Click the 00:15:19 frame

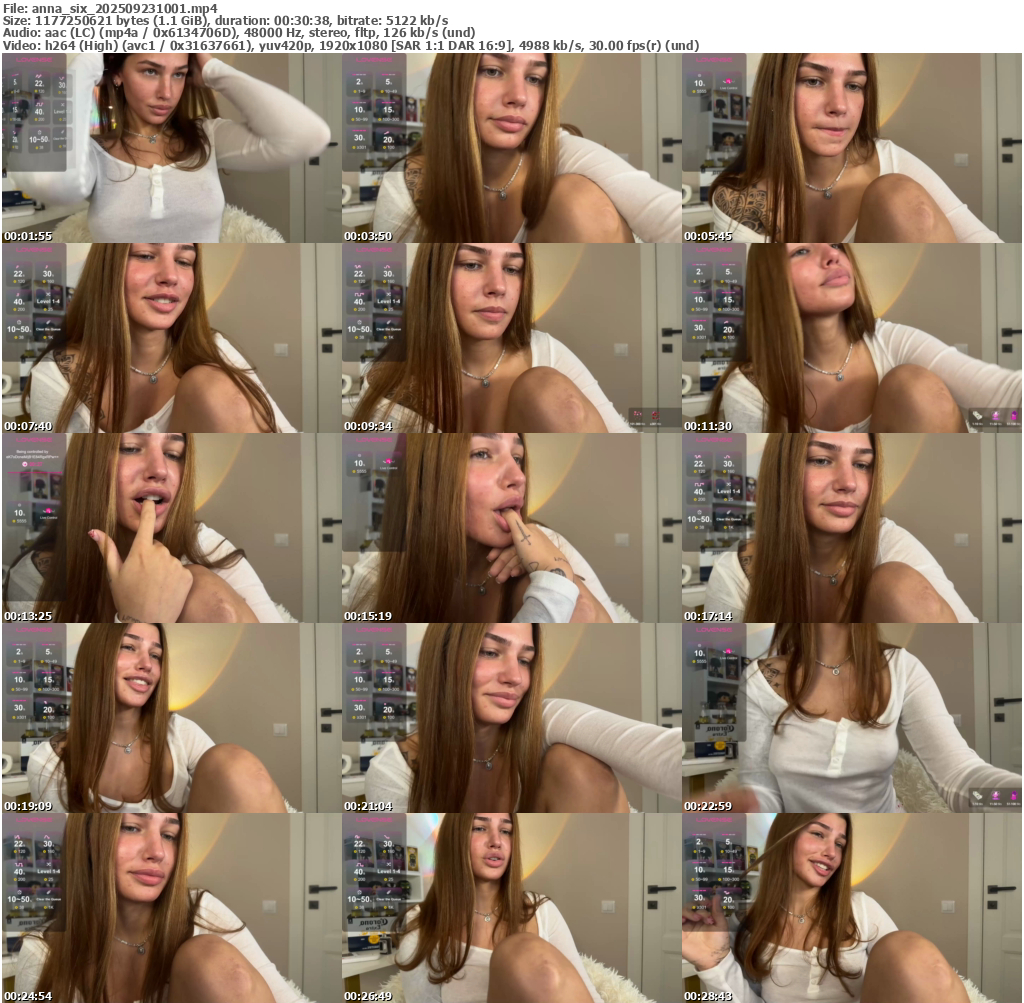511,528
